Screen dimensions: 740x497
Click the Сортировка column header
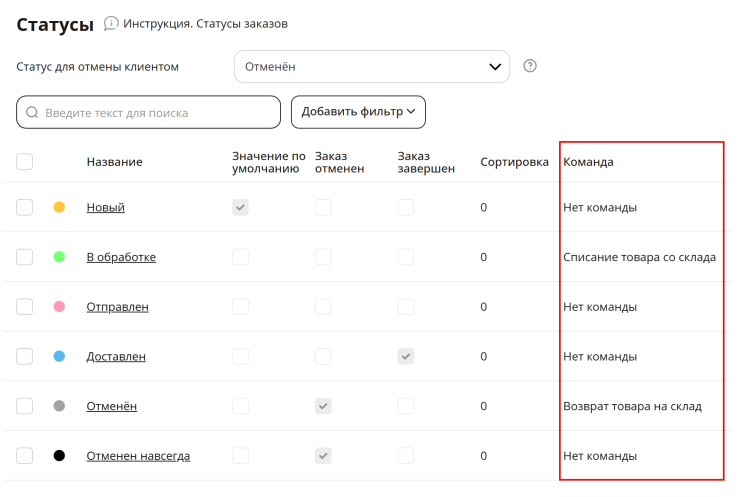pos(514,162)
